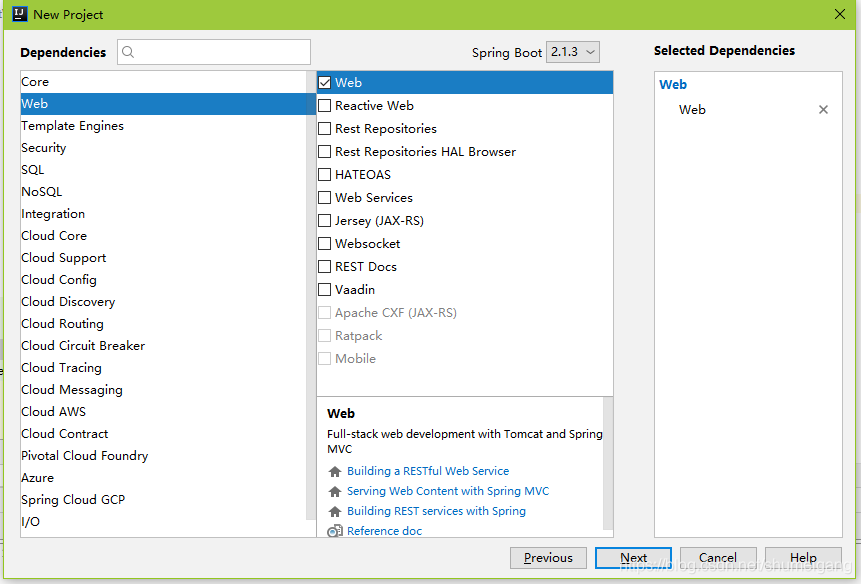The image size is (861, 584).
Task: Click the reference doc icon beside Reference doc
Action: [x=334, y=531]
